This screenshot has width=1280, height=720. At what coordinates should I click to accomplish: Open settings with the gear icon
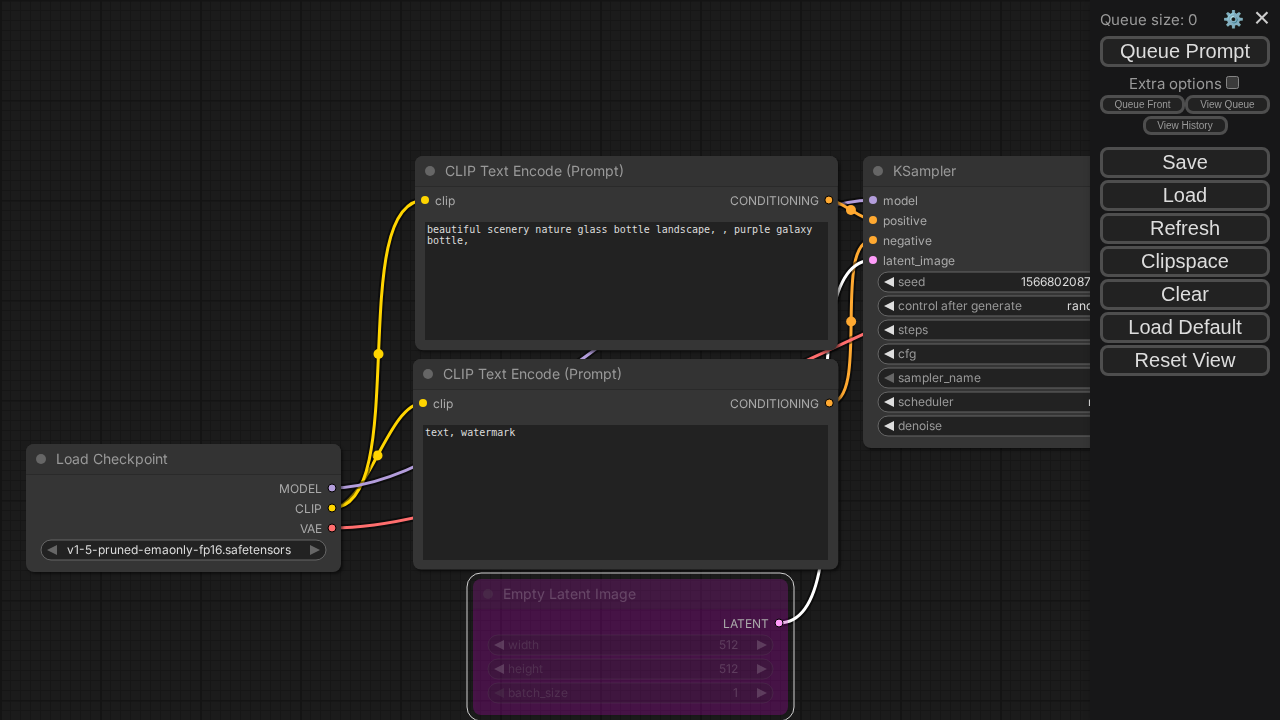[x=1233, y=19]
